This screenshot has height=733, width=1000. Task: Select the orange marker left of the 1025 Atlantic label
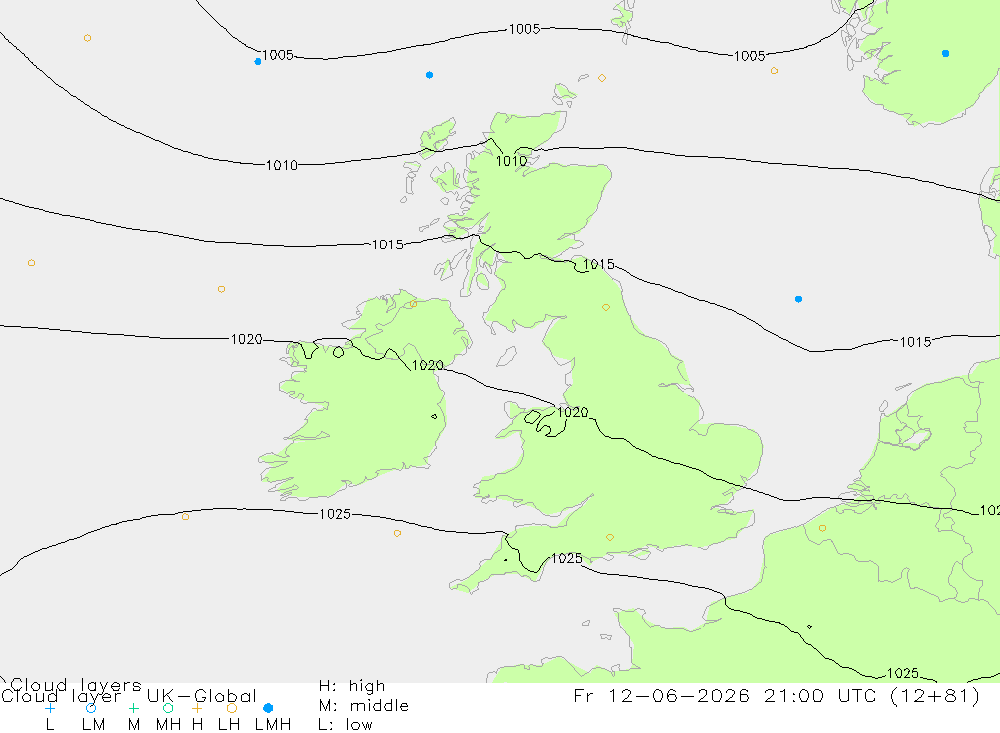point(185,517)
